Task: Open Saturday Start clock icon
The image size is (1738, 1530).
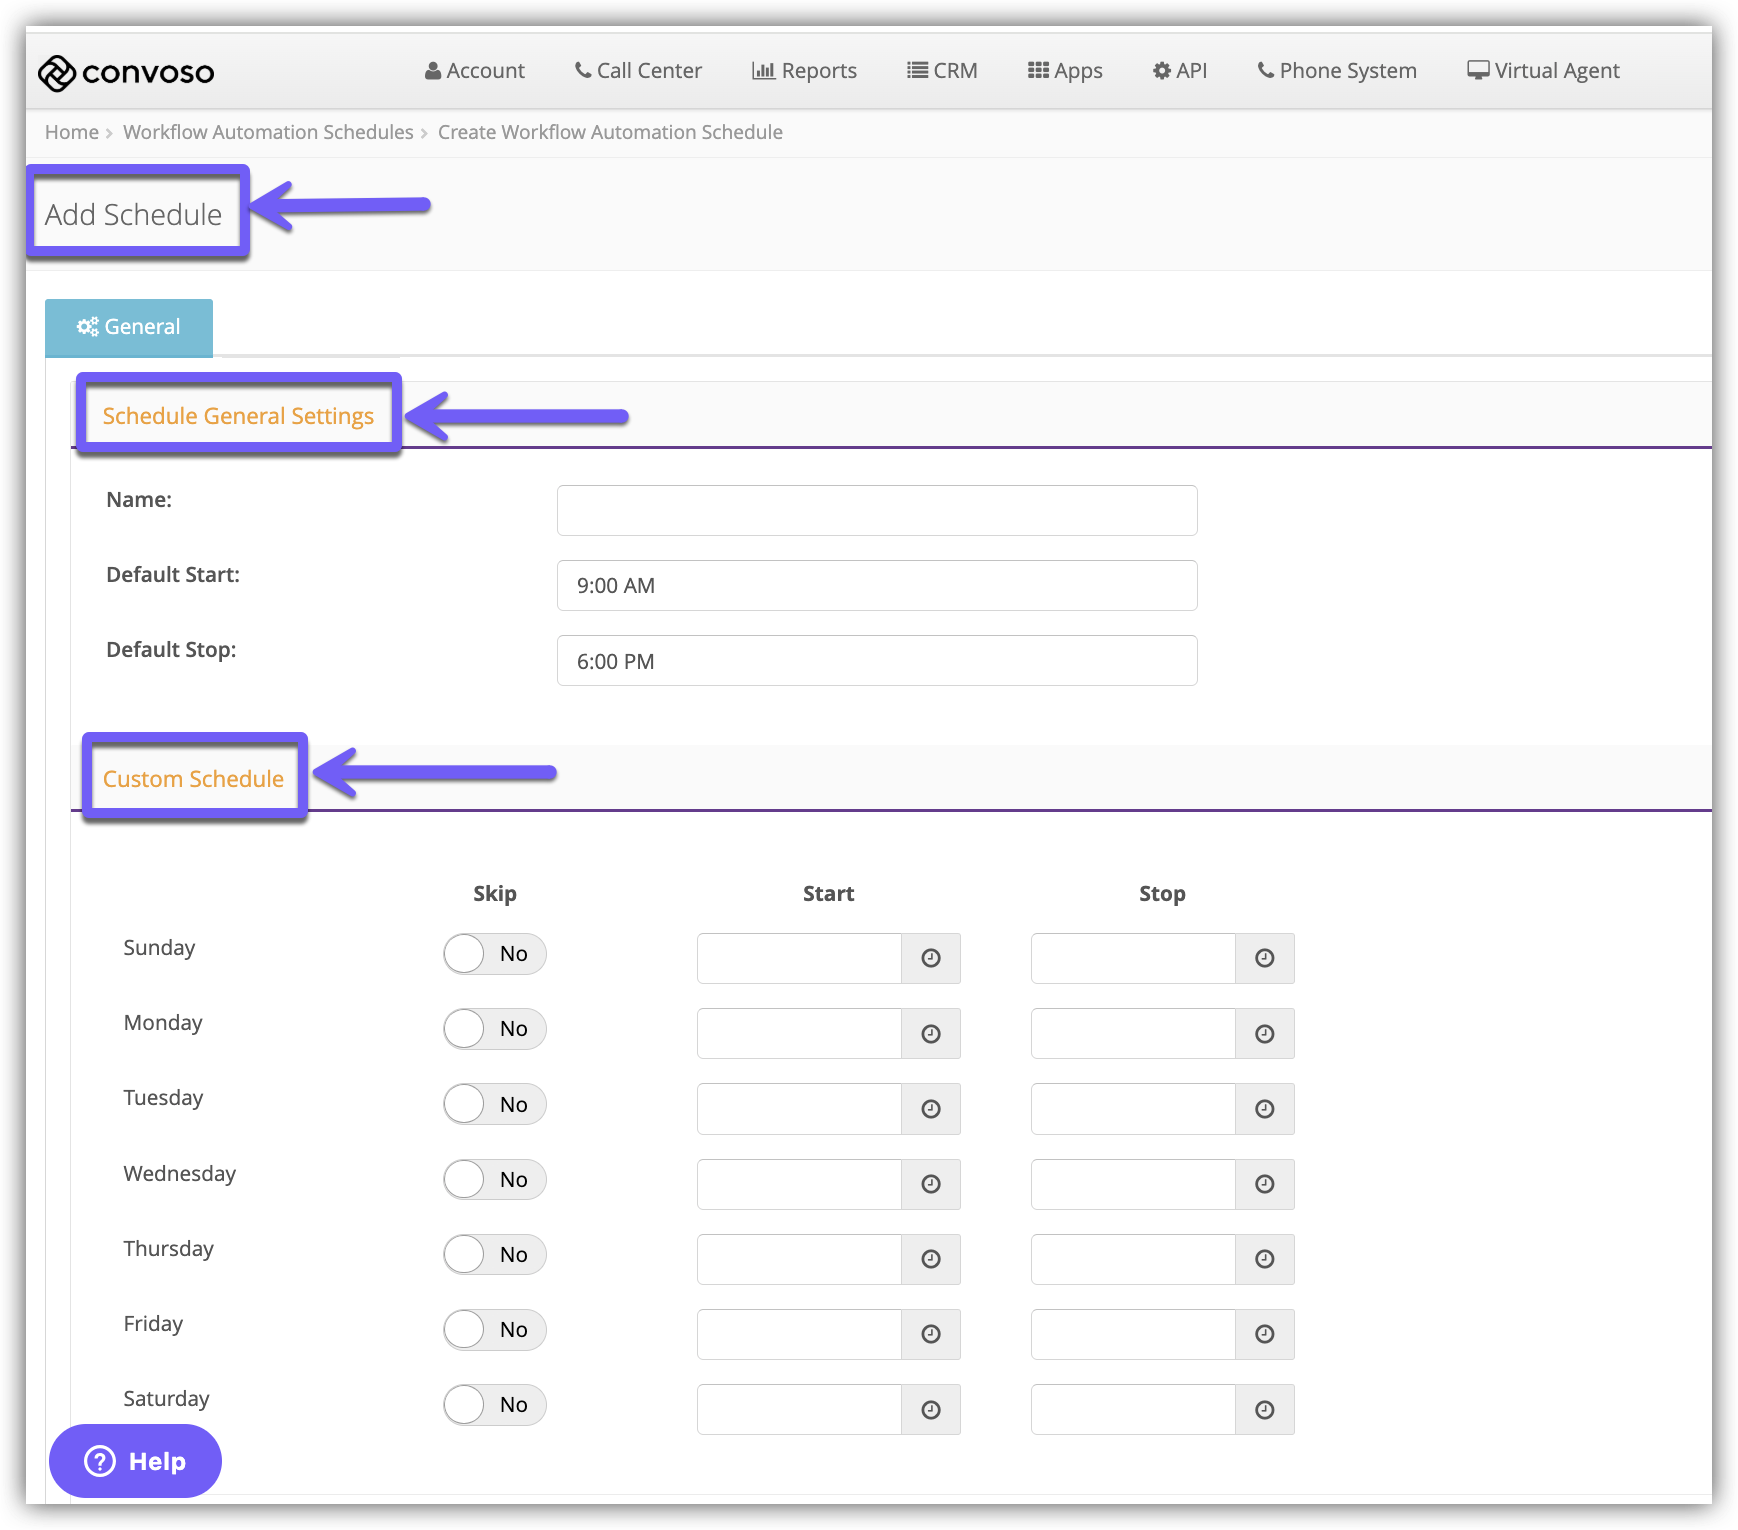Action: 930,1410
